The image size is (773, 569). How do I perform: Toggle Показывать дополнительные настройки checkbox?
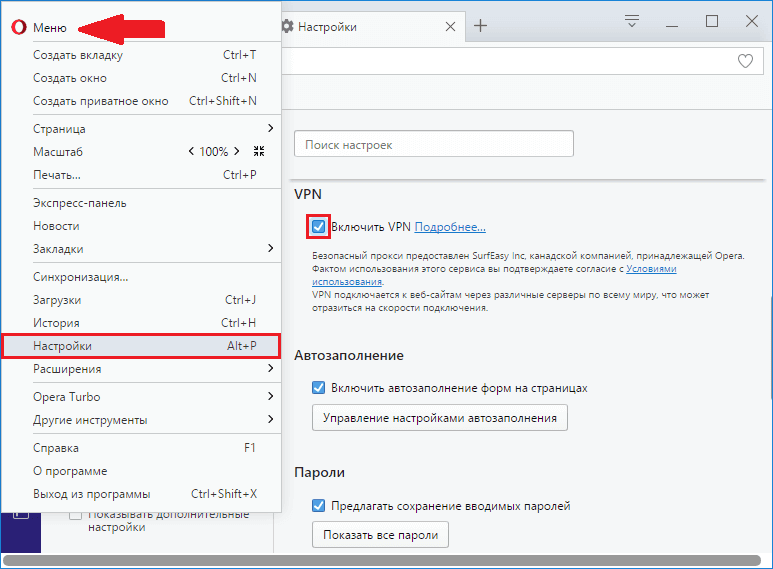[x=75, y=515]
